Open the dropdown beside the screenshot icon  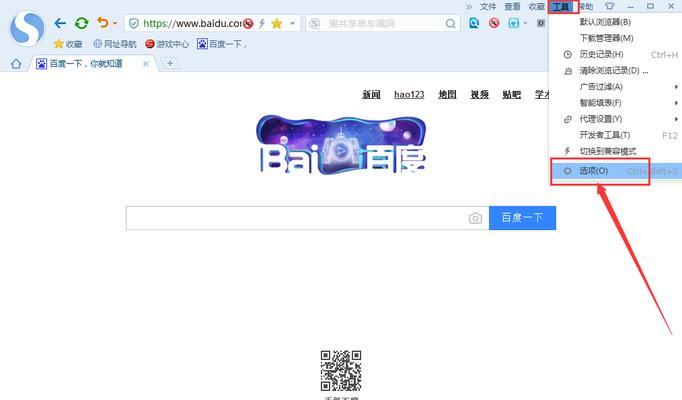525,23
